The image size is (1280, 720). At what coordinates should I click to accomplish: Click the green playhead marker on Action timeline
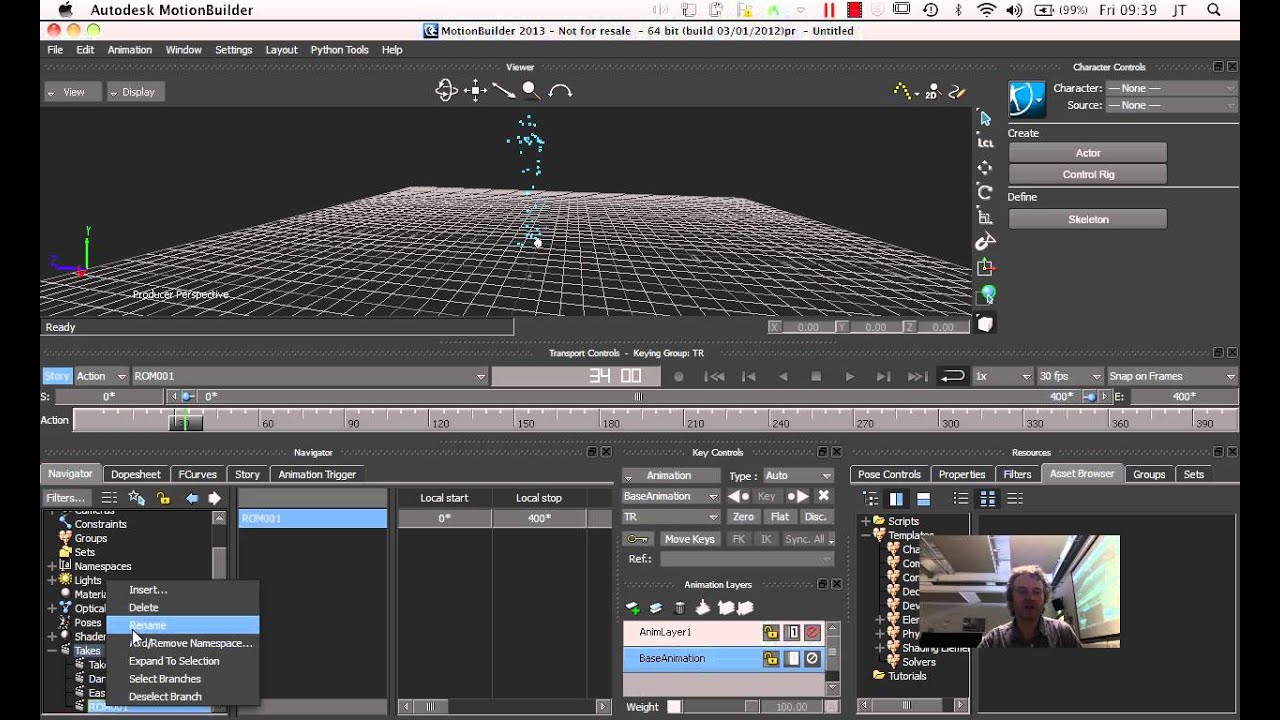pos(185,421)
